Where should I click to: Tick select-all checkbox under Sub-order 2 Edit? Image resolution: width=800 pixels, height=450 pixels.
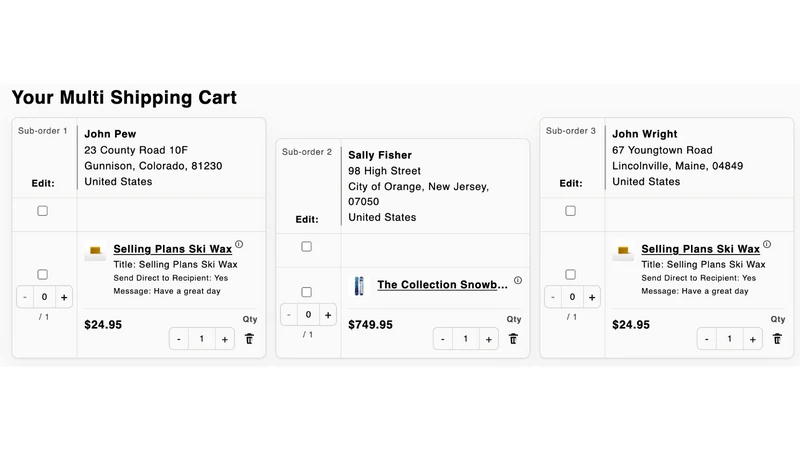click(x=307, y=246)
